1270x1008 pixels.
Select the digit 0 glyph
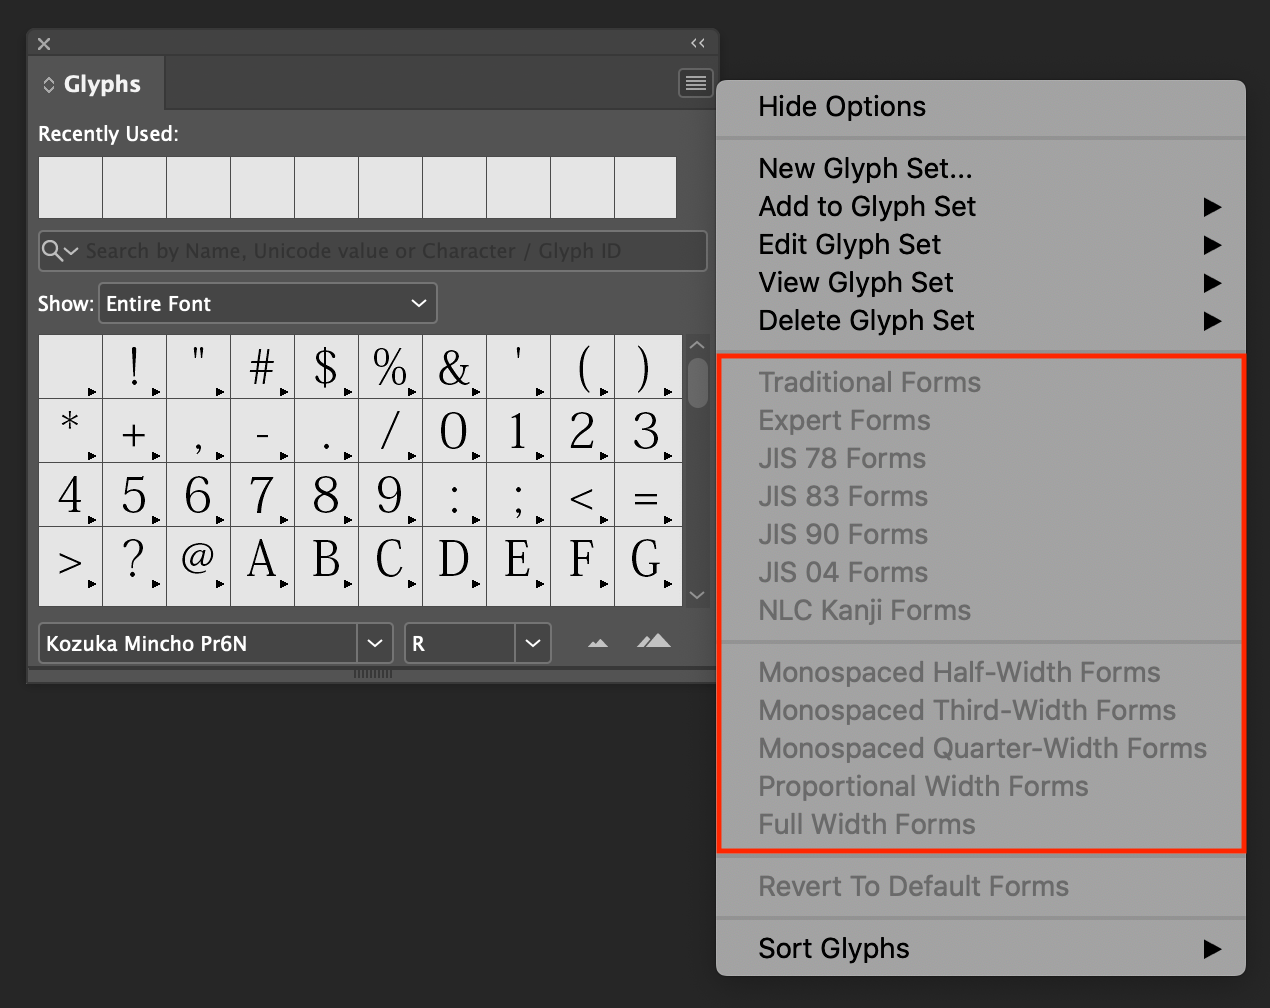[x=455, y=431]
